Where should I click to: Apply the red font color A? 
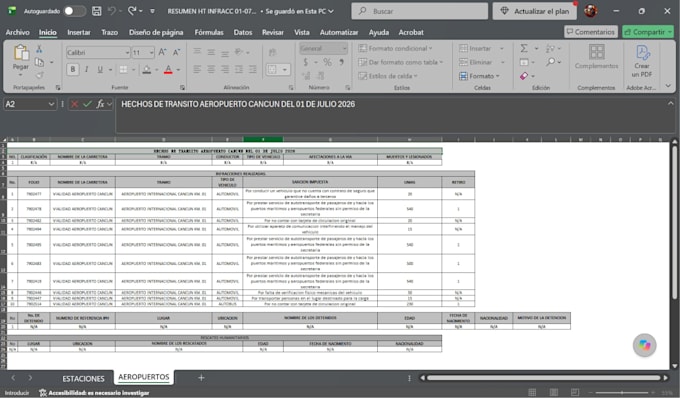[x=168, y=69]
